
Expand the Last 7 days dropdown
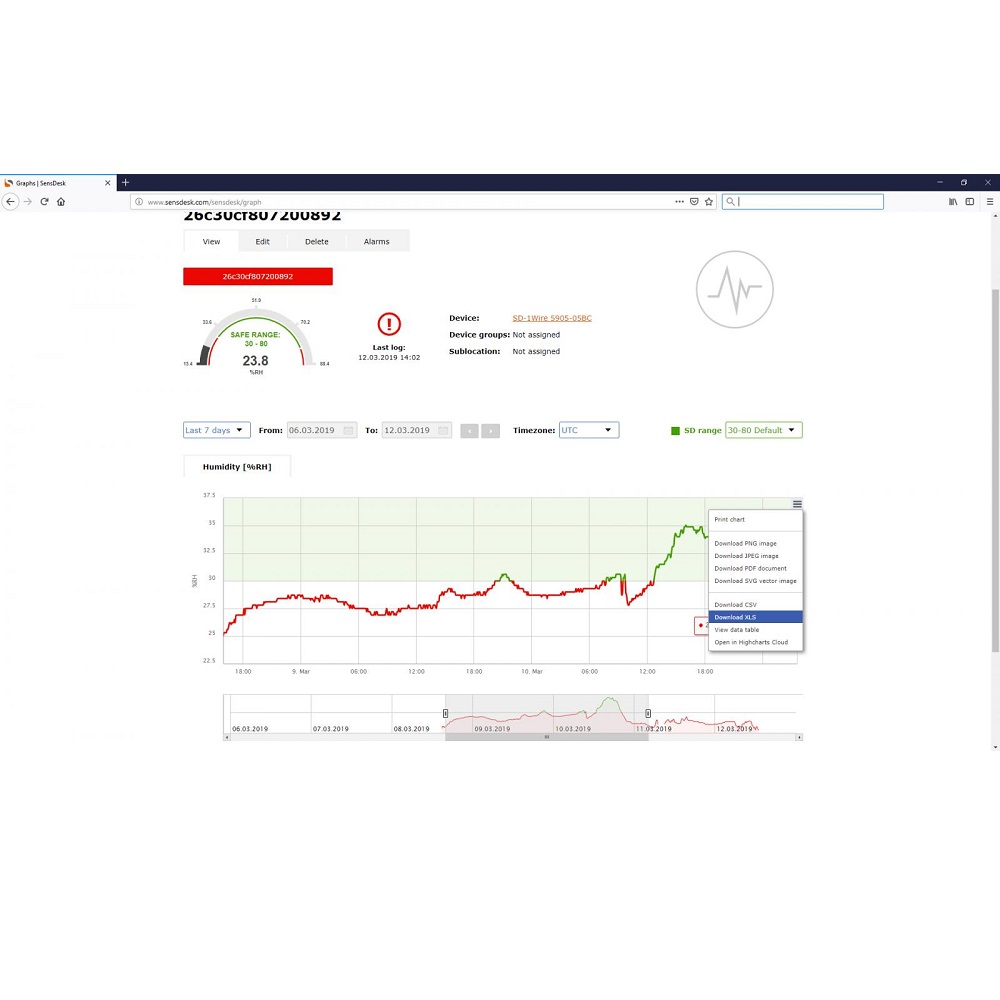point(216,431)
